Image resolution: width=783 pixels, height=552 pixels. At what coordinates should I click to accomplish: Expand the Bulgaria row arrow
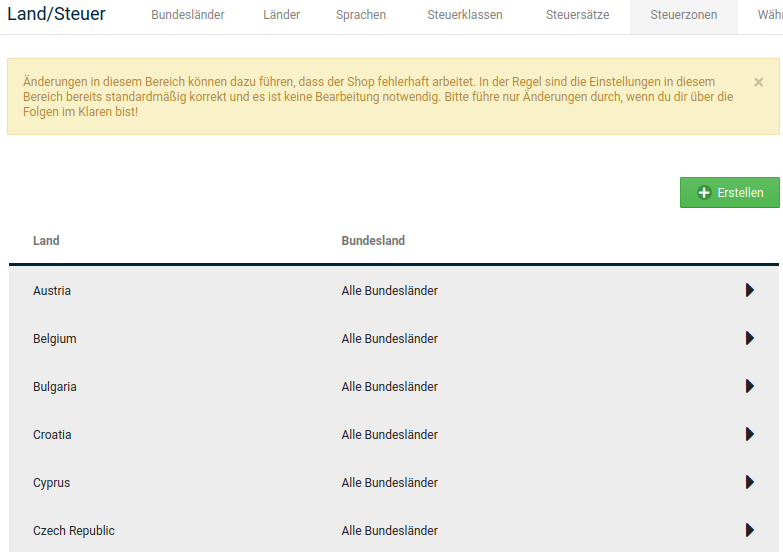750,386
